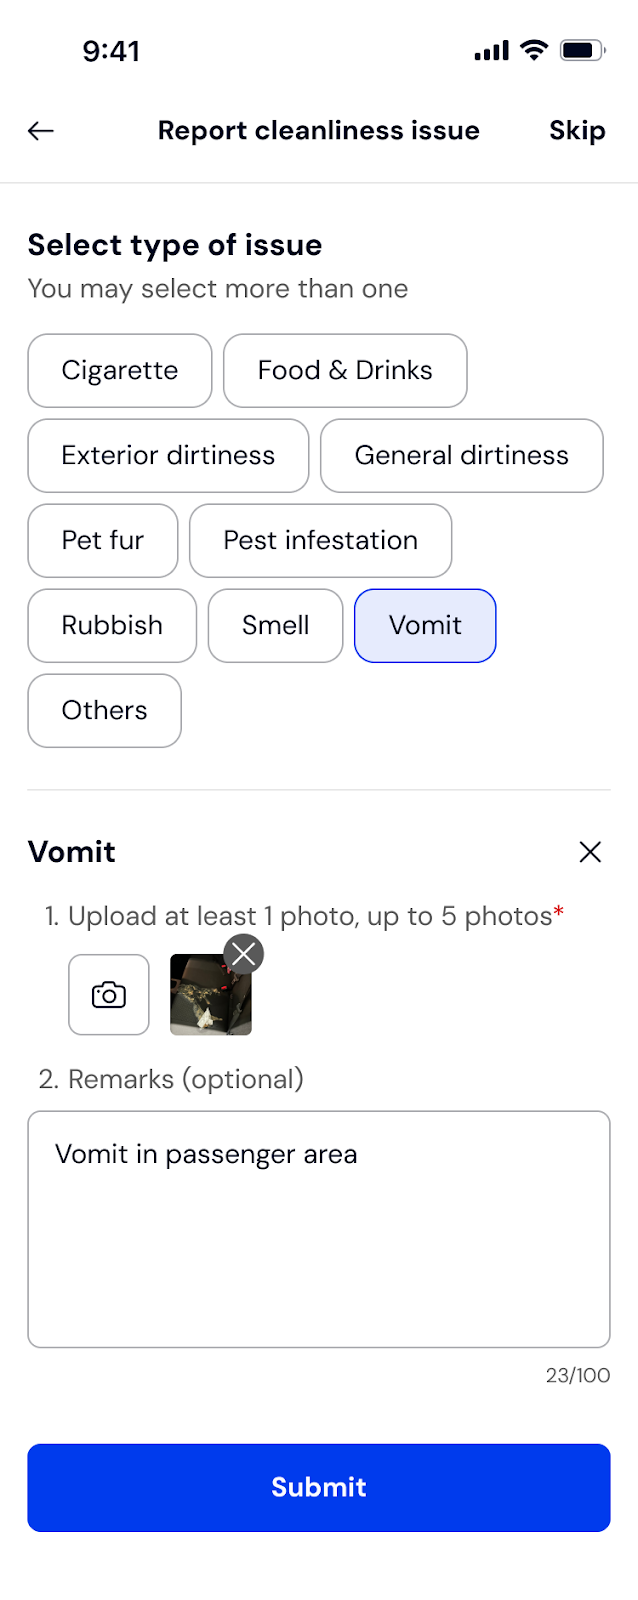Tap the back arrow icon
Viewport: 638px width, 1600px height.
point(41,131)
